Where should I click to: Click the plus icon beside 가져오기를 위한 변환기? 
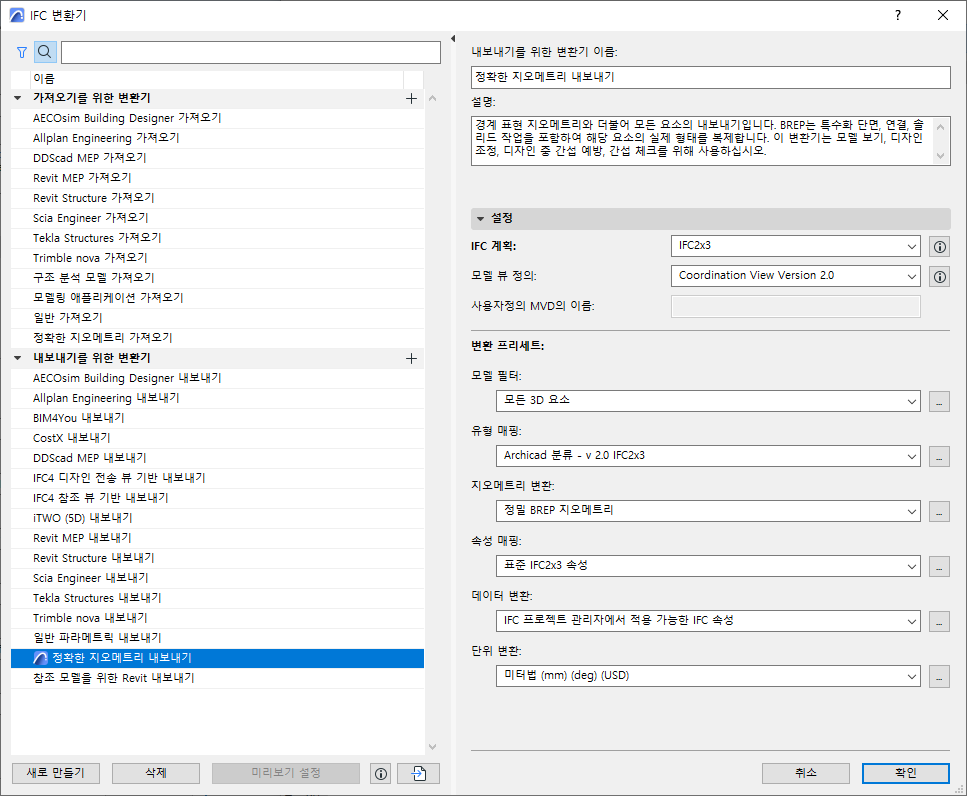(411, 98)
